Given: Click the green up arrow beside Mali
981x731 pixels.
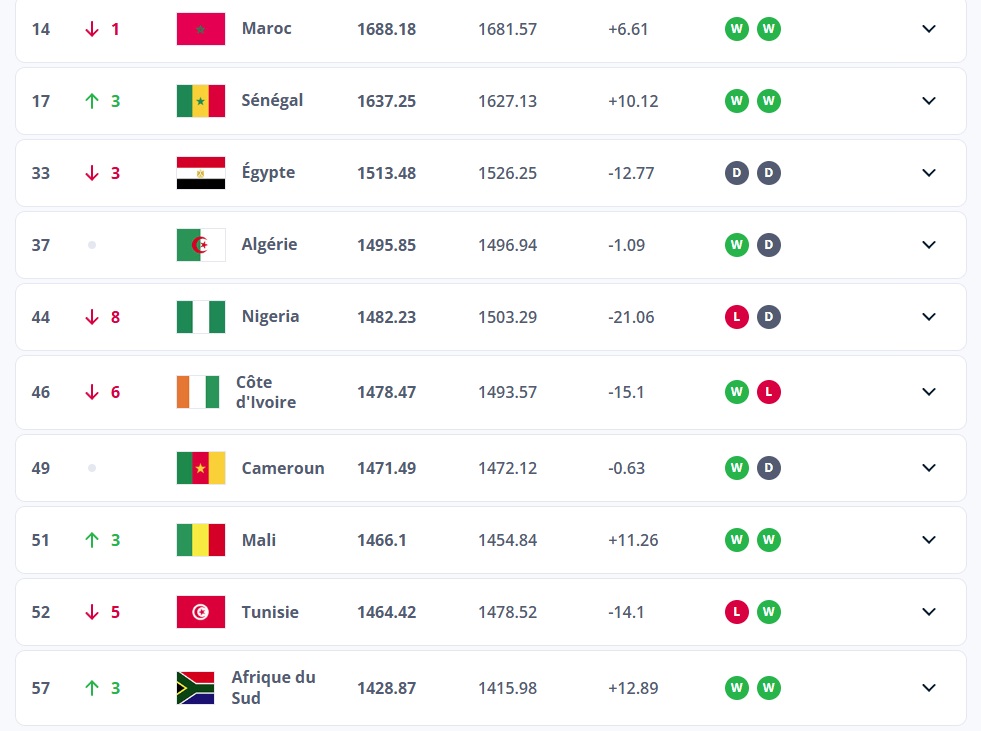Looking at the screenshot, I should coord(92,539).
